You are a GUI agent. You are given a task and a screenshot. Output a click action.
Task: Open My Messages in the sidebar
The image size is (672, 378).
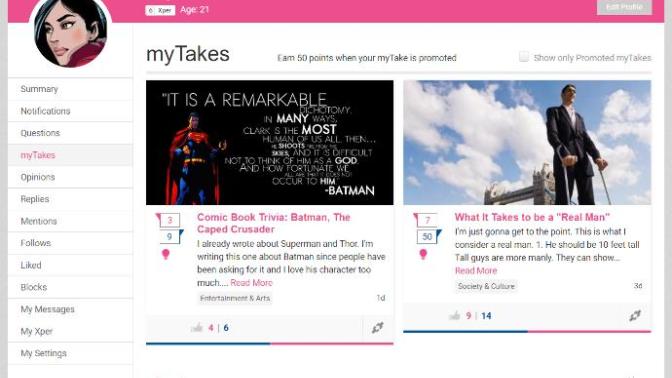tap(71, 309)
